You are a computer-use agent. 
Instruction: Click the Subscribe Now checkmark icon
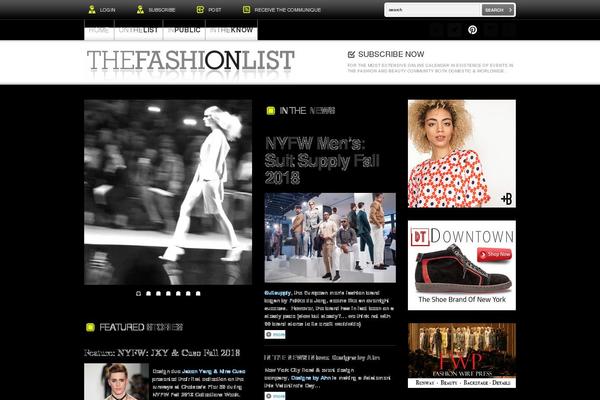(x=351, y=54)
